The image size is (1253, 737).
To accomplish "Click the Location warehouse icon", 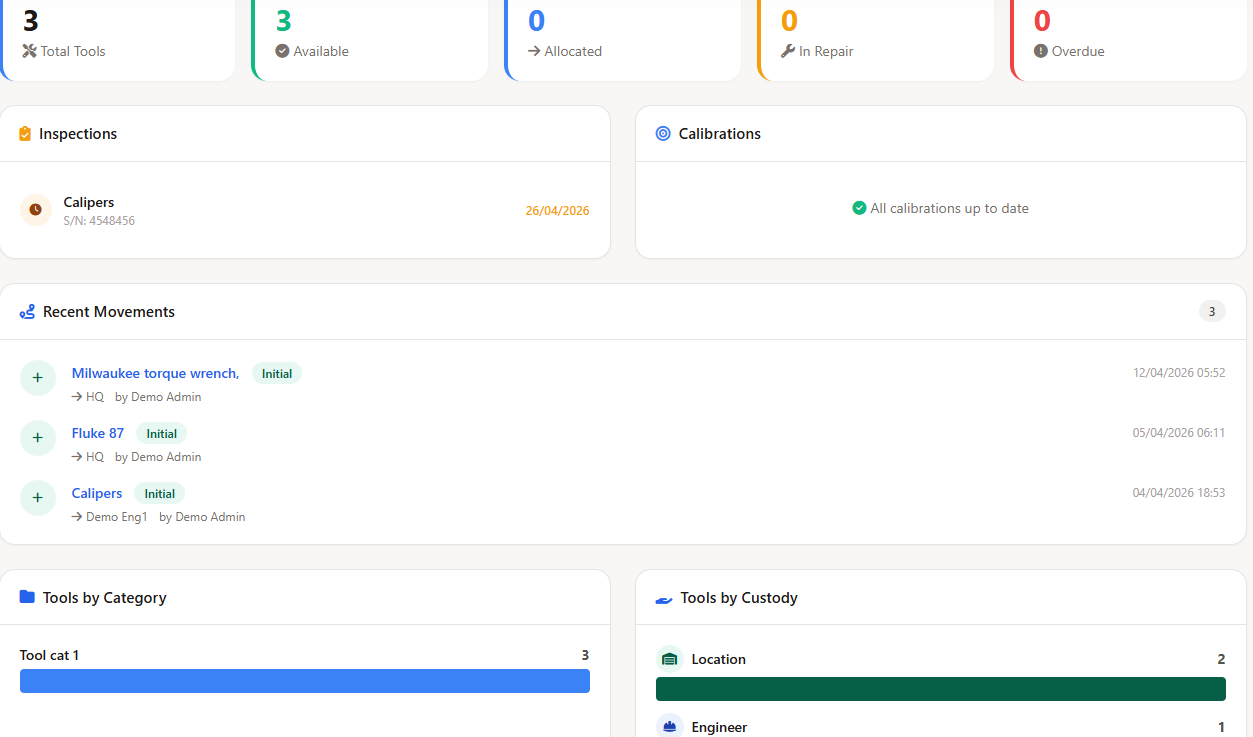I will pos(670,659).
